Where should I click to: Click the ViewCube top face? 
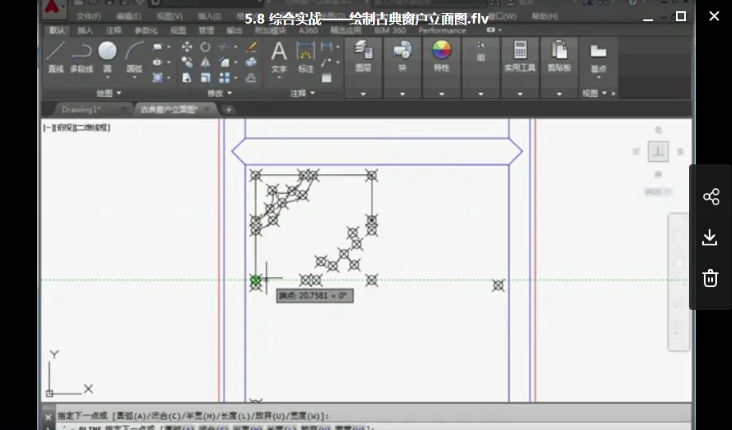click(x=658, y=151)
